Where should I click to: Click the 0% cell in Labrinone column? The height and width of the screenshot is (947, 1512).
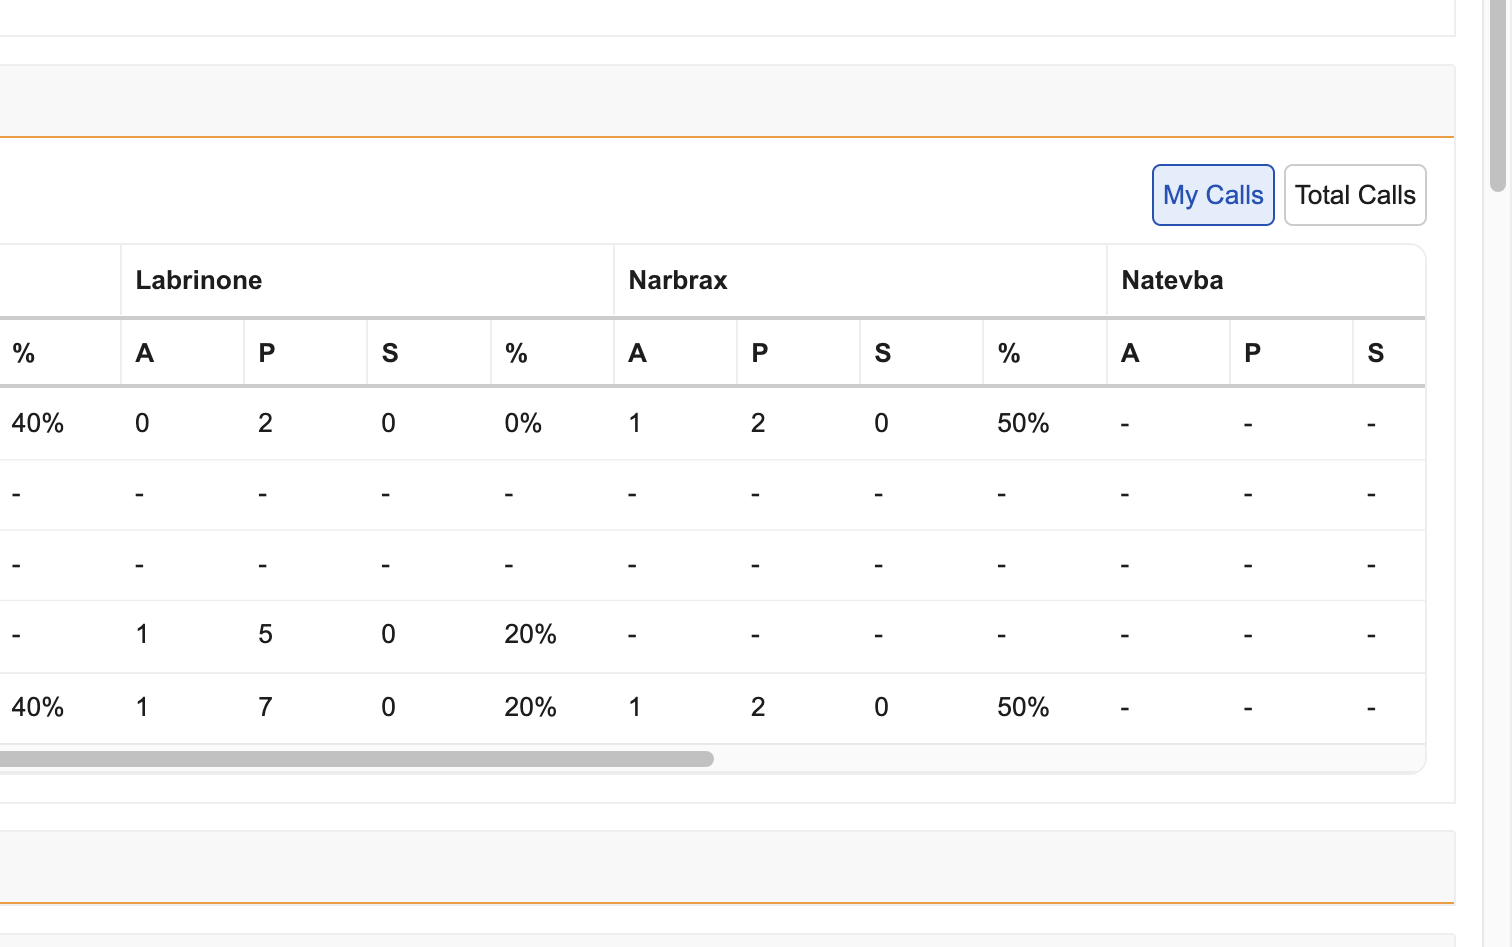[x=523, y=423]
